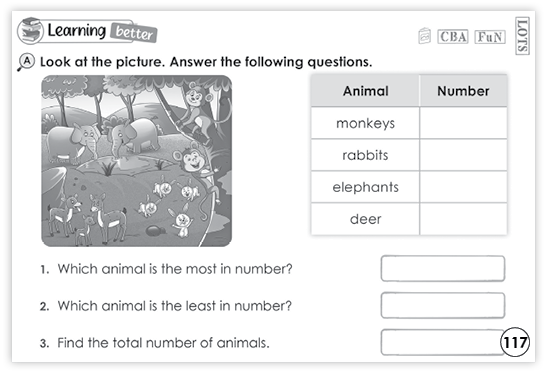Viewport: 547px width, 373px height.
Task: Click the Number cell for rabbits
Action: 463,155
